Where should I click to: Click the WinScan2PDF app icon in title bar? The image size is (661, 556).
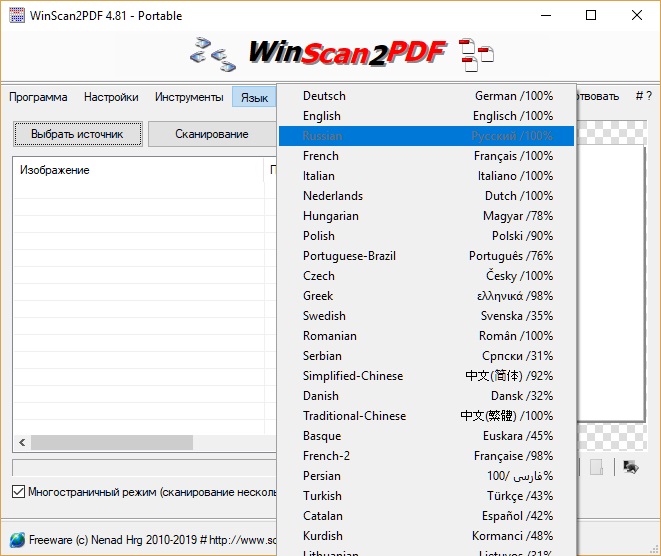[x=17, y=16]
